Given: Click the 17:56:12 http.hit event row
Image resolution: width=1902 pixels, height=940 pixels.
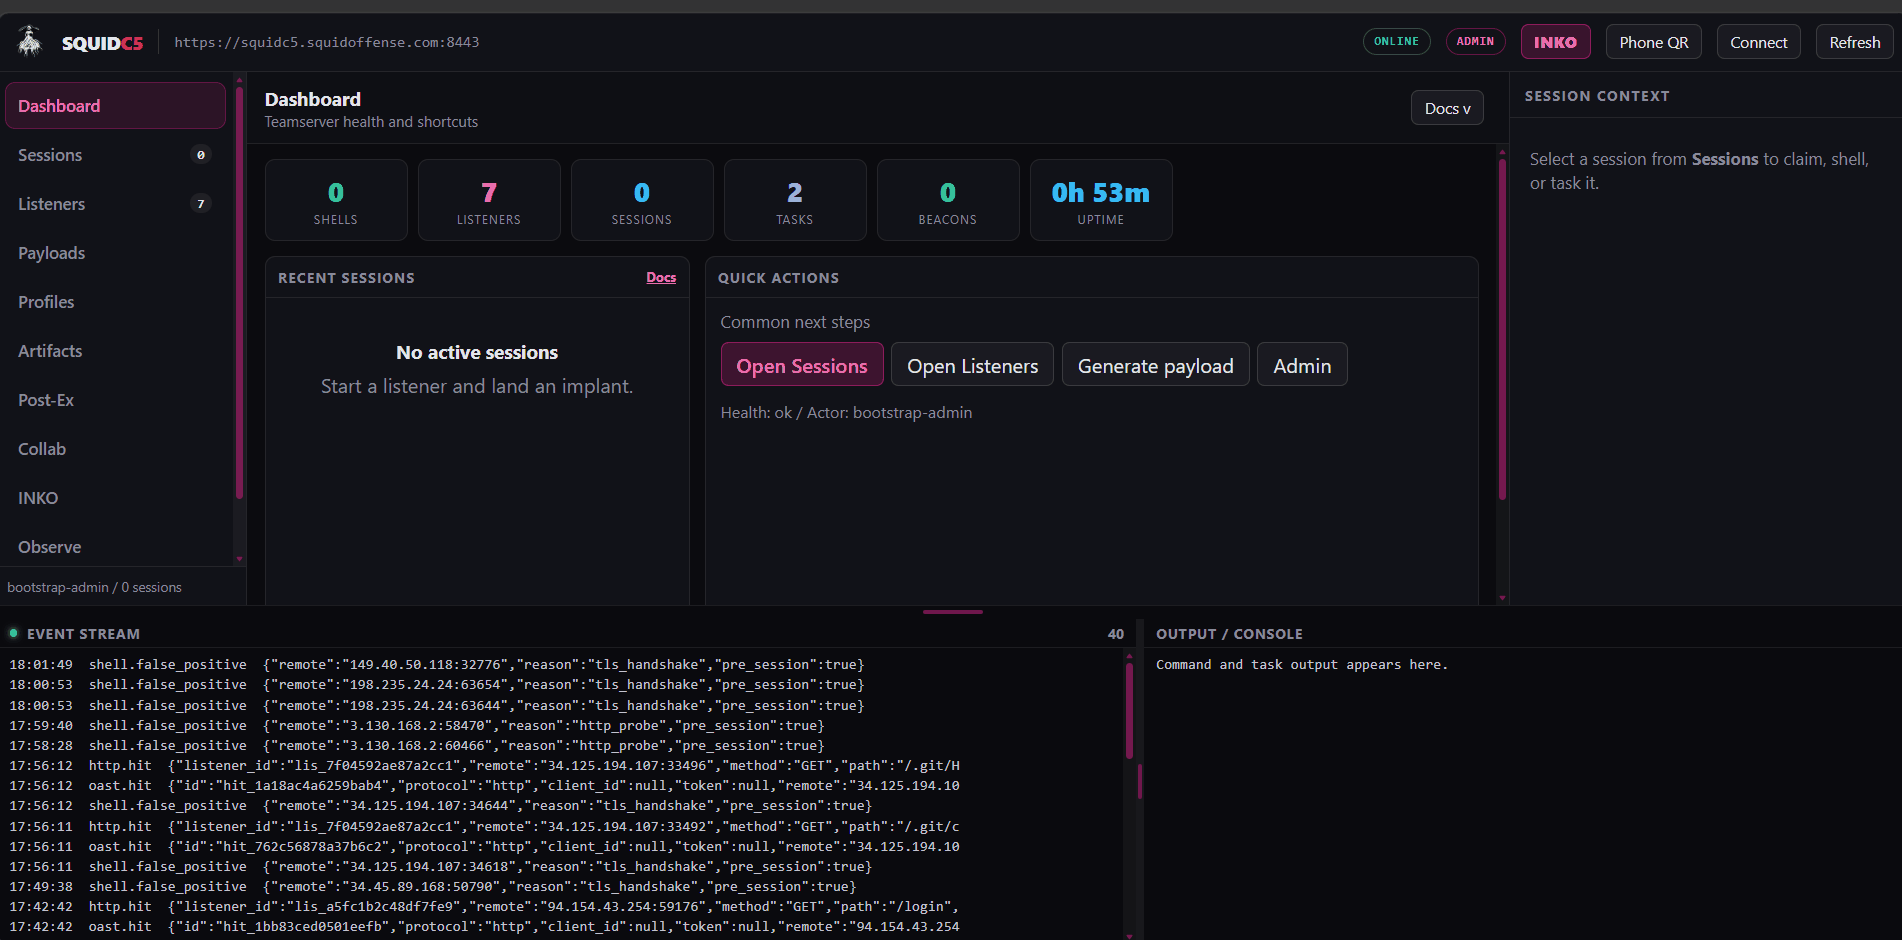Looking at the screenshot, I should point(485,766).
